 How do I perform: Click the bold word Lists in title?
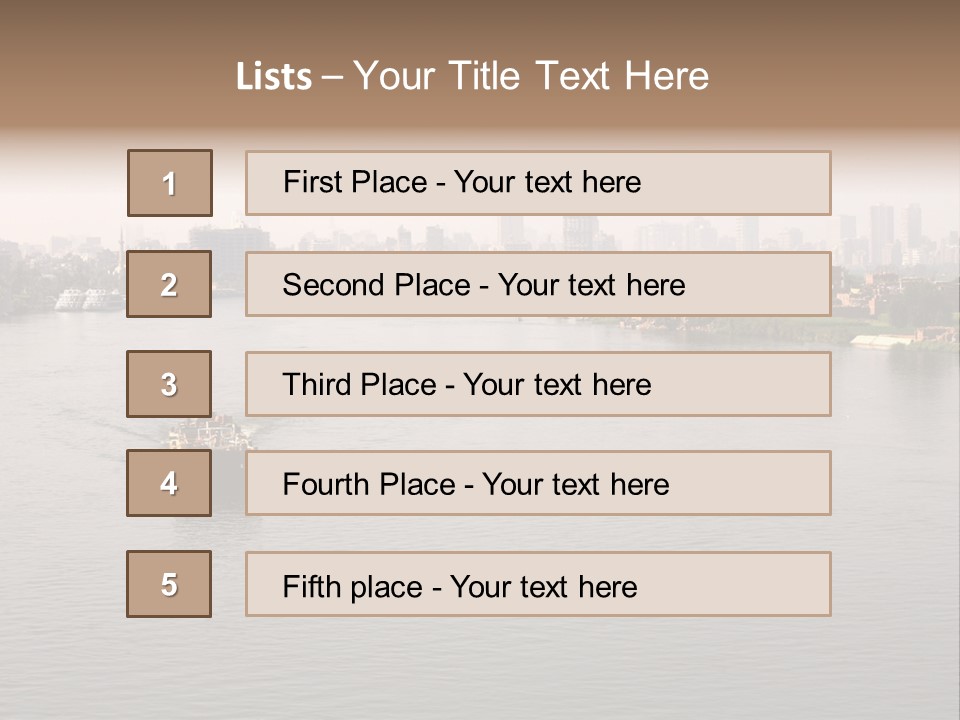click(x=274, y=77)
